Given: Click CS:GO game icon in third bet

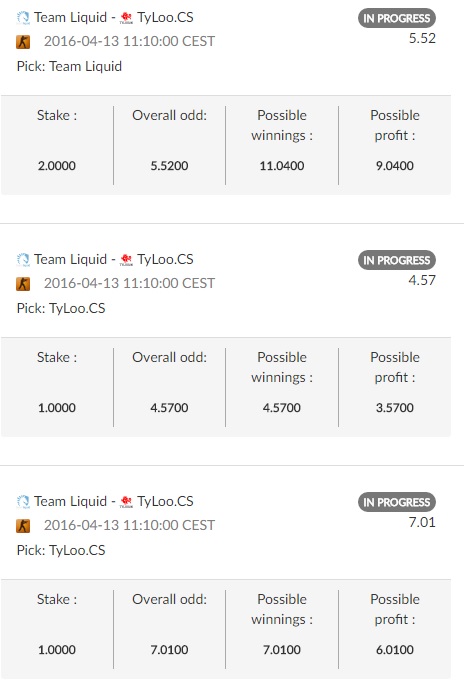Looking at the screenshot, I should pyautogui.click(x=23, y=526).
